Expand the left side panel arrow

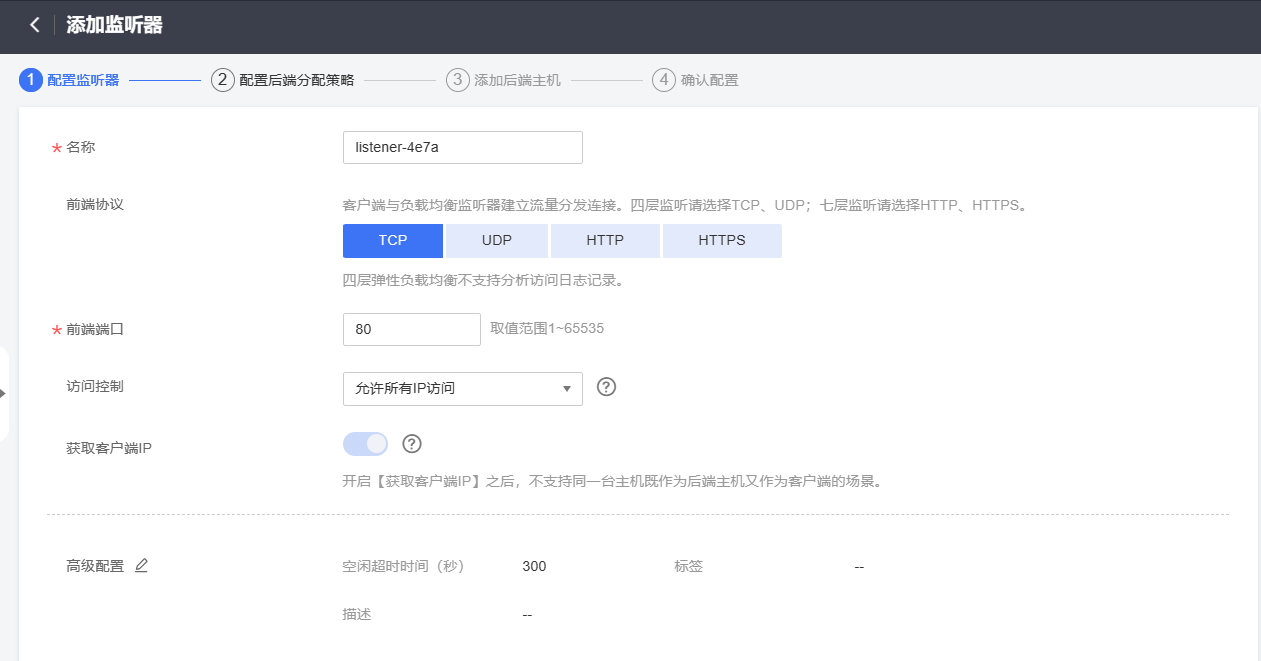[3, 394]
